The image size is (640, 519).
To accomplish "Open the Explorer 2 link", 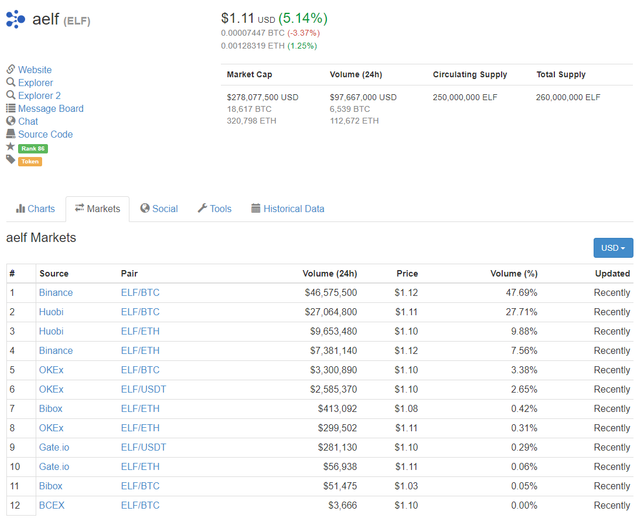I will pos(39,95).
